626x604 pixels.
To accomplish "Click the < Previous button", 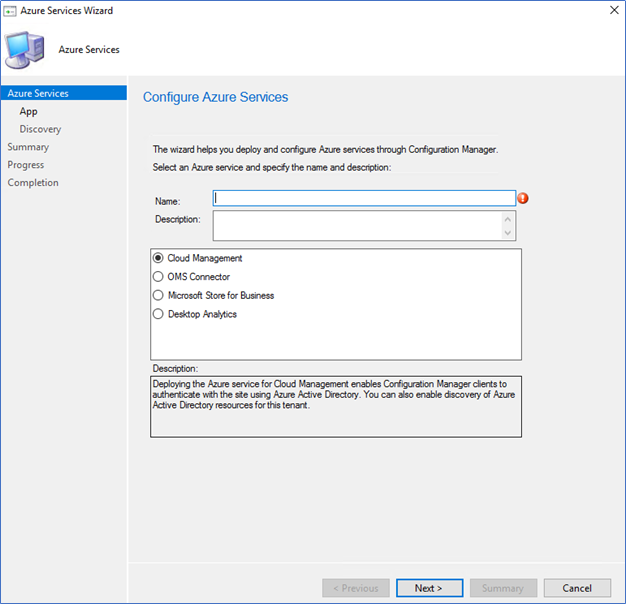I will pos(356,588).
